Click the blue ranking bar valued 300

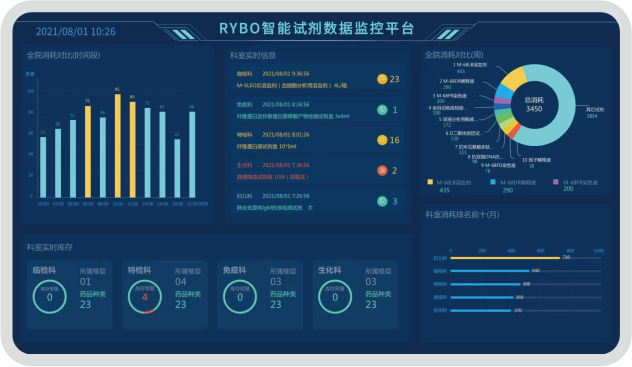[485, 284]
